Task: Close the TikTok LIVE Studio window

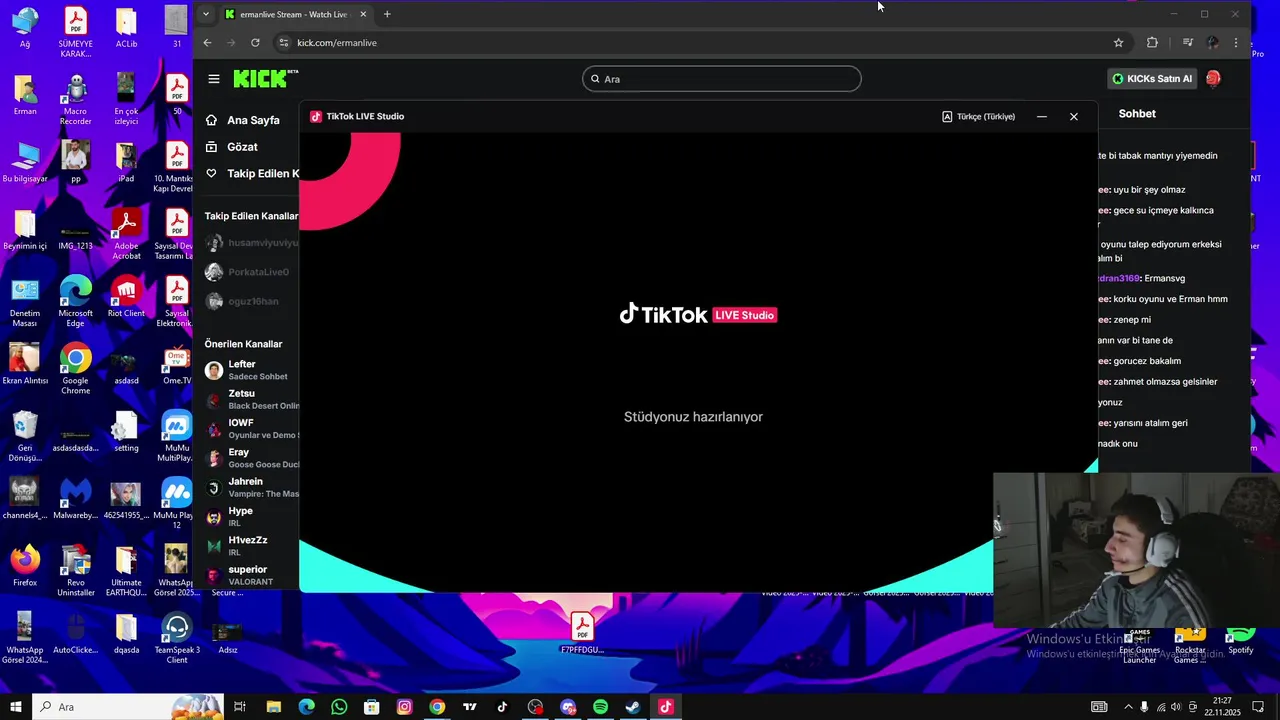Action: click(1074, 117)
